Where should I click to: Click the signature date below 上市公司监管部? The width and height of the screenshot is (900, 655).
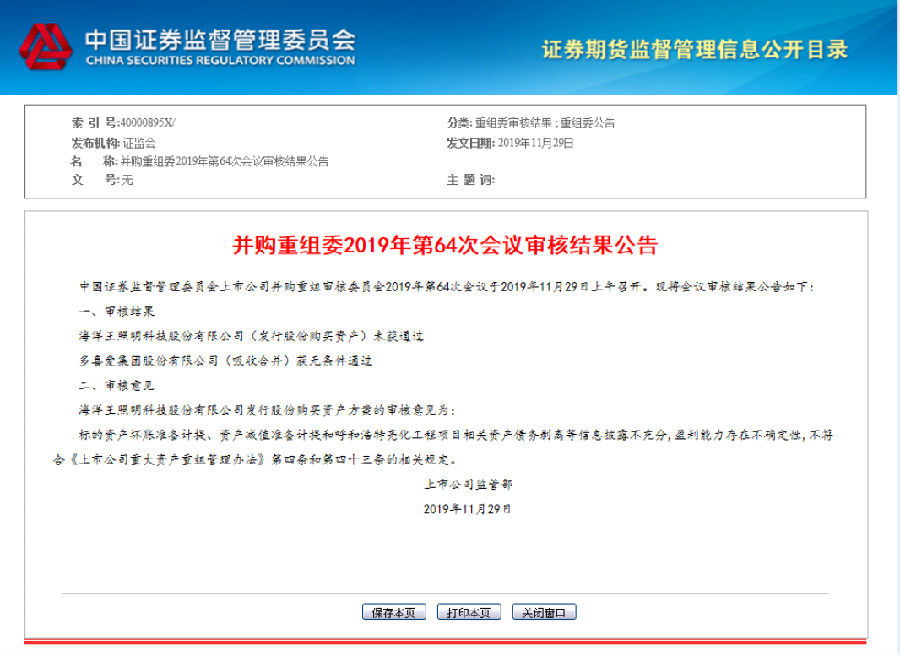[x=467, y=509]
